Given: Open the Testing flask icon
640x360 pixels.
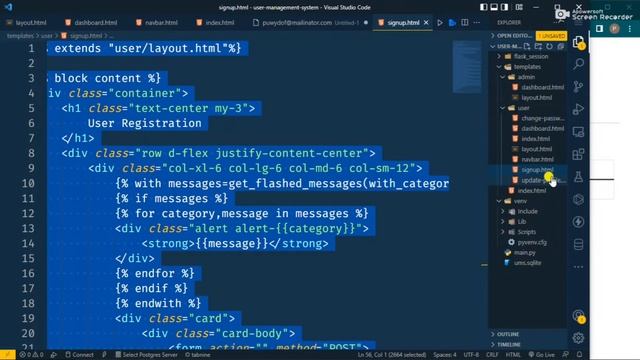Looking at the screenshot, I should pos(578,177).
